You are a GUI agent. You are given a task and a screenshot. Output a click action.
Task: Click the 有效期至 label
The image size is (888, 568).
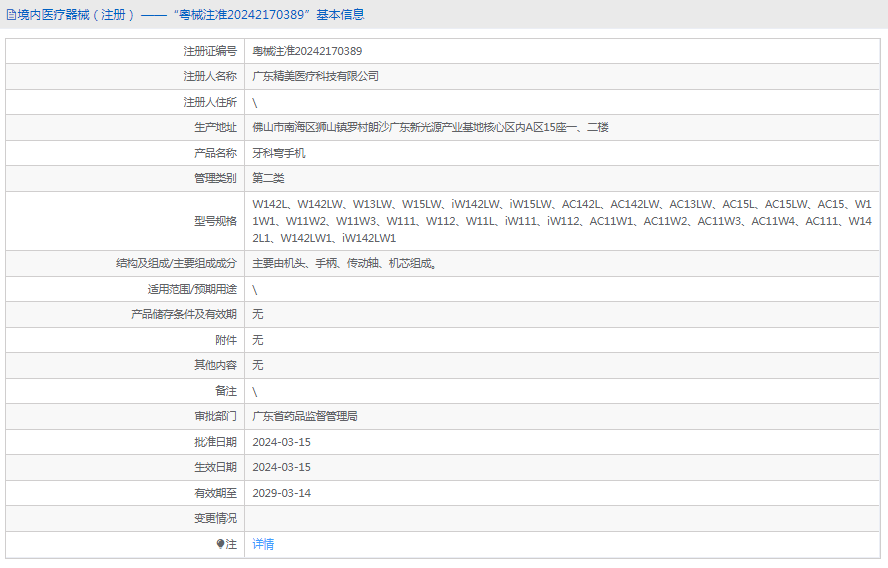coord(215,493)
